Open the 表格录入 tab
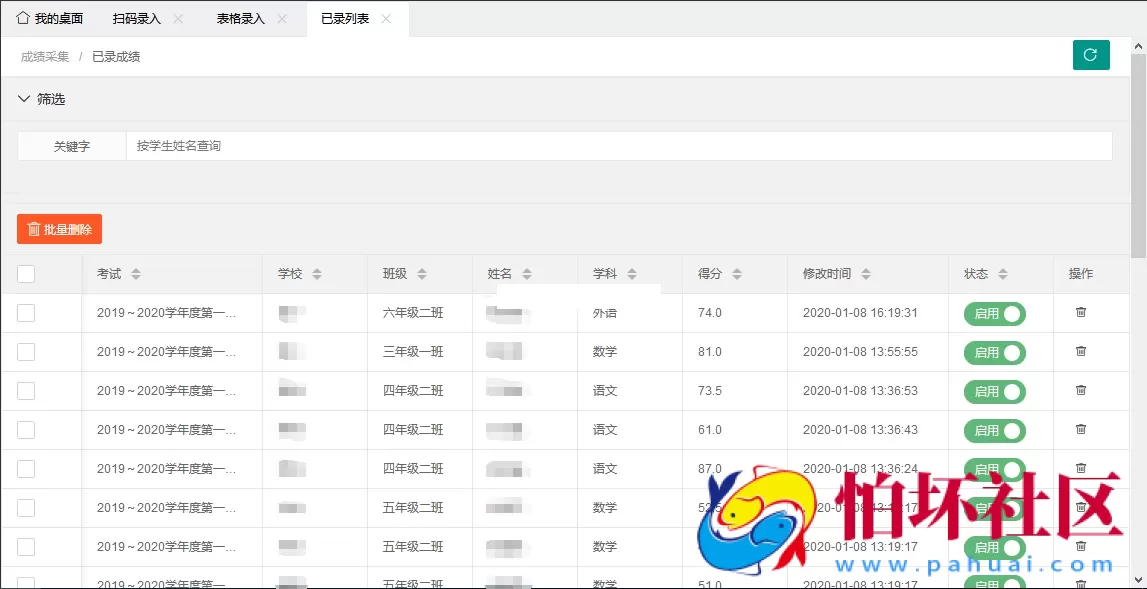1147x589 pixels. coord(243,17)
